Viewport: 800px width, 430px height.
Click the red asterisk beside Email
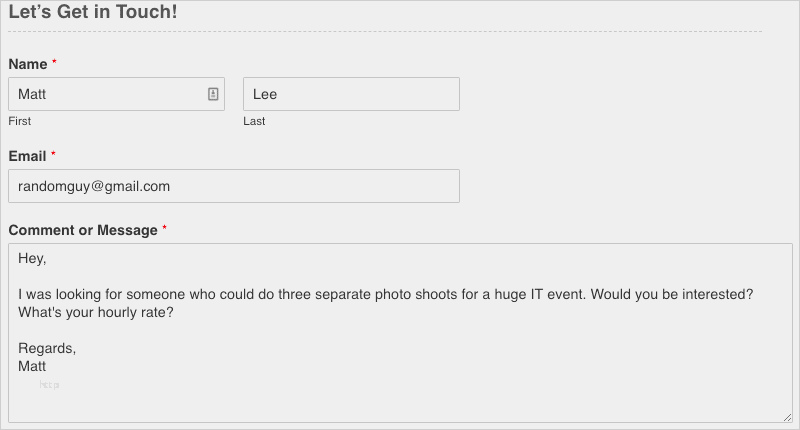click(x=53, y=154)
